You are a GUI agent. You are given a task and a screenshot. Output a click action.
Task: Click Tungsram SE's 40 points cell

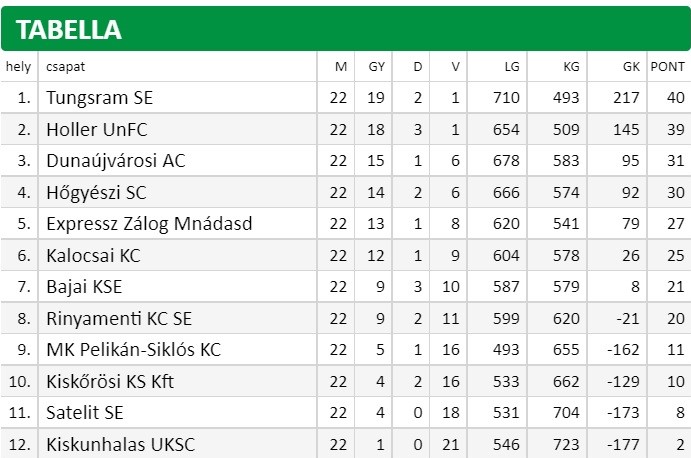click(676, 98)
